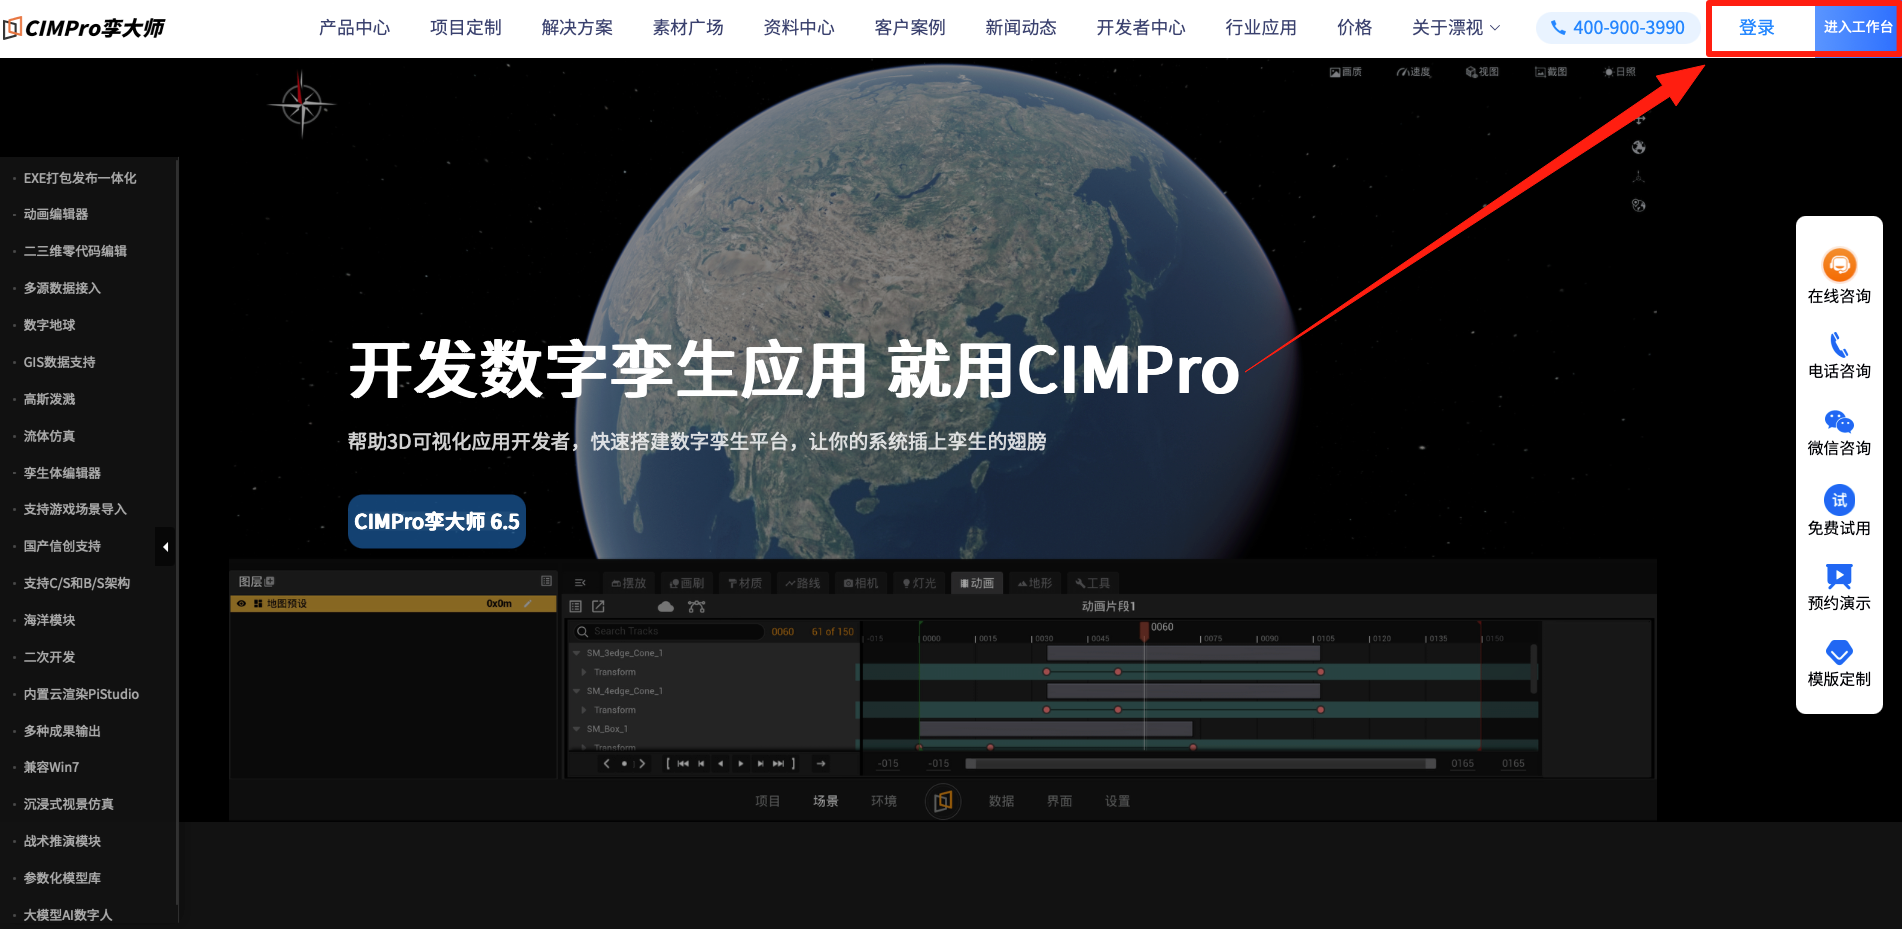Click the plain globe icon in the viewport
Viewport: 1902px width, 929px height.
click(x=1639, y=148)
